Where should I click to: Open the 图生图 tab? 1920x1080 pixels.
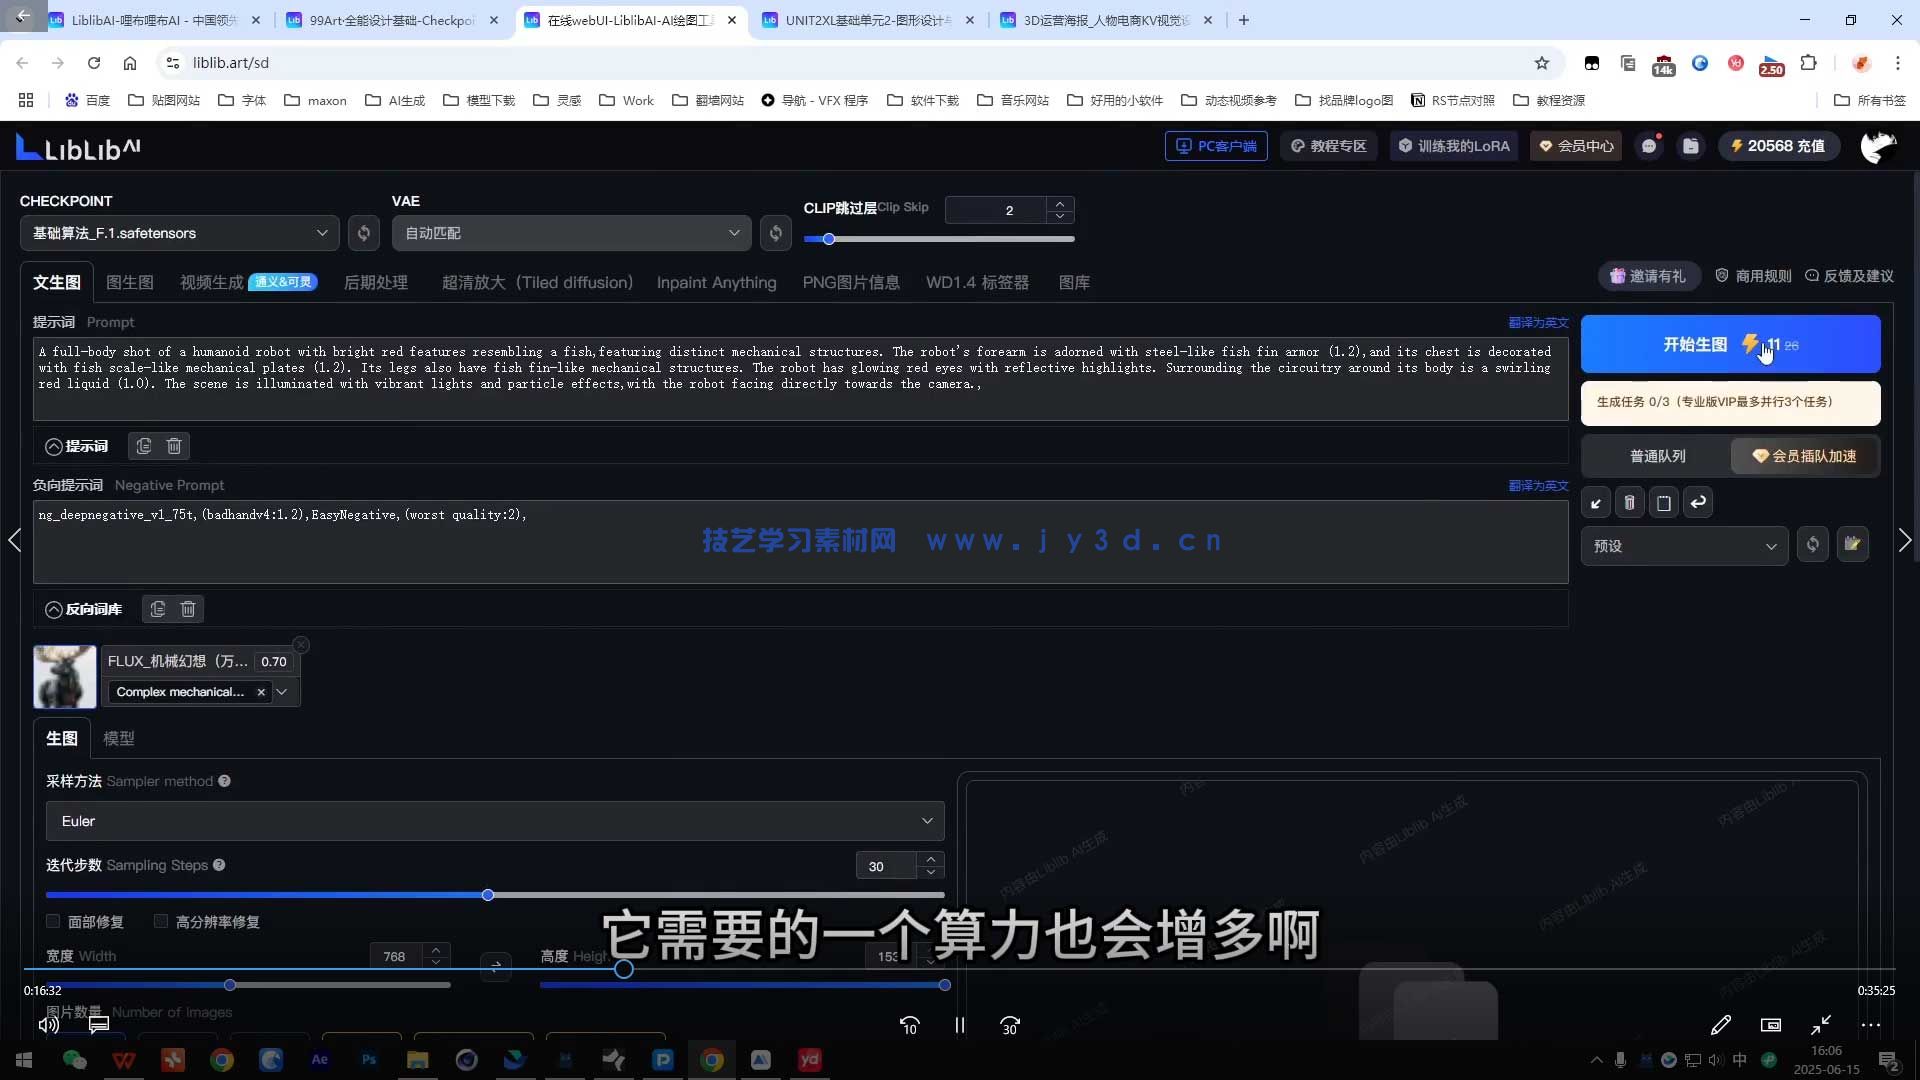tap(129, 282)
